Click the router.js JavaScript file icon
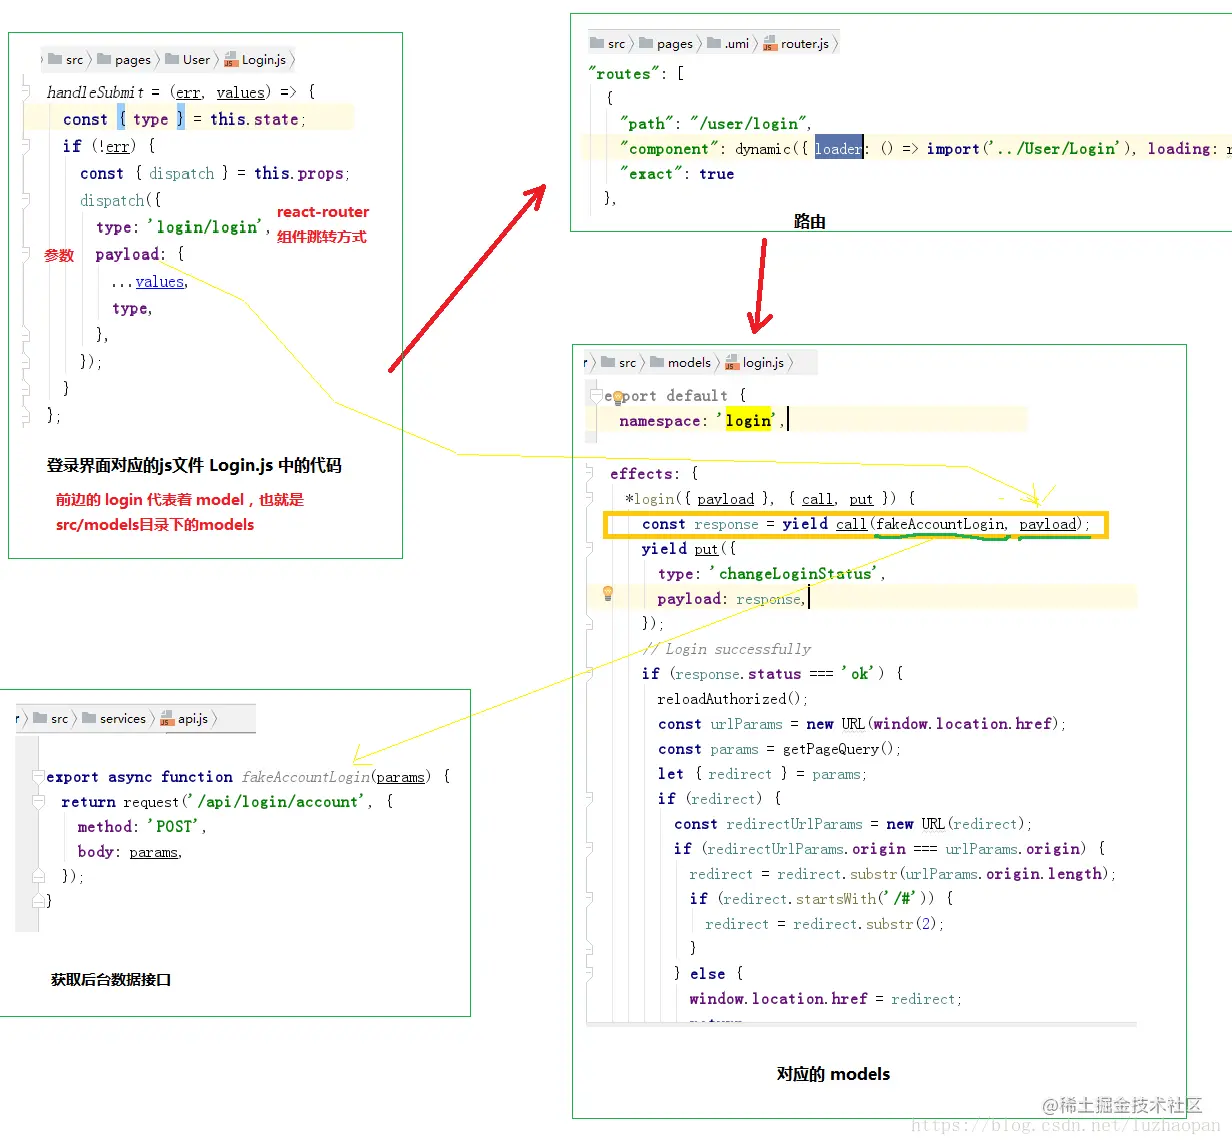The image size is (1232, 1145). [x=770, y=43]
